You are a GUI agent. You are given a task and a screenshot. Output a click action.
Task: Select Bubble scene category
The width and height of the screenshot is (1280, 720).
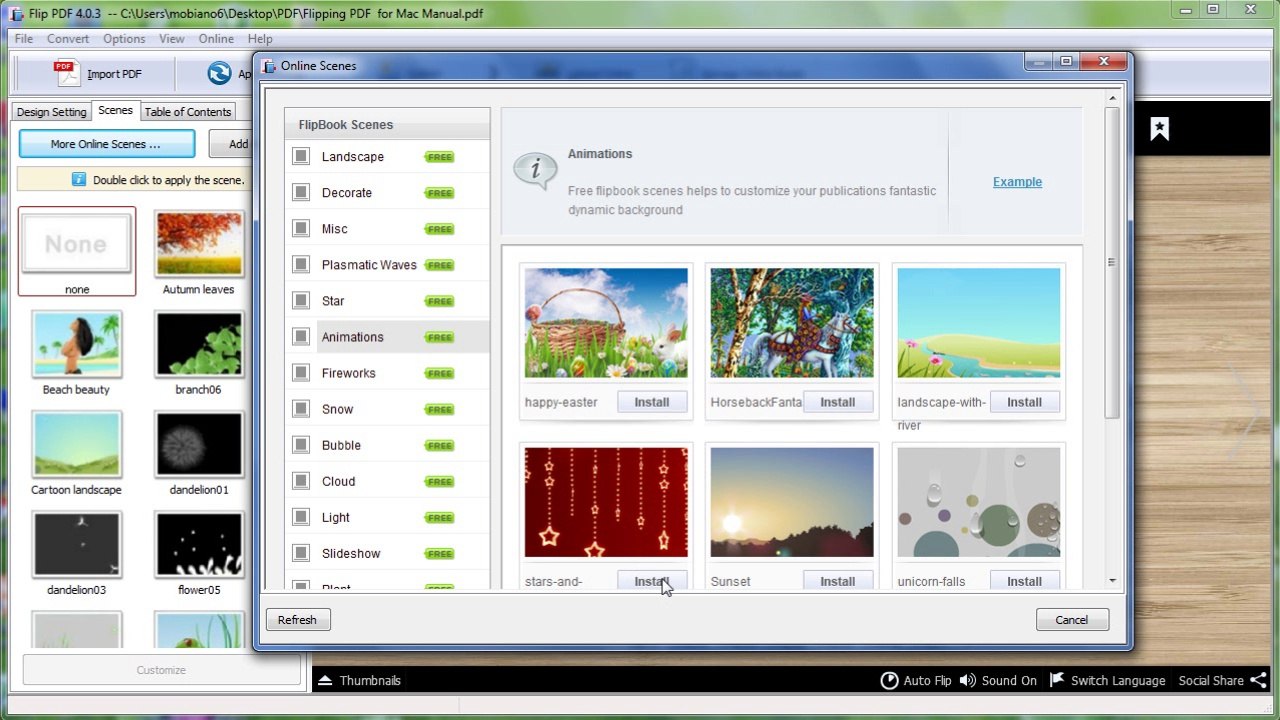pos(387,445)
